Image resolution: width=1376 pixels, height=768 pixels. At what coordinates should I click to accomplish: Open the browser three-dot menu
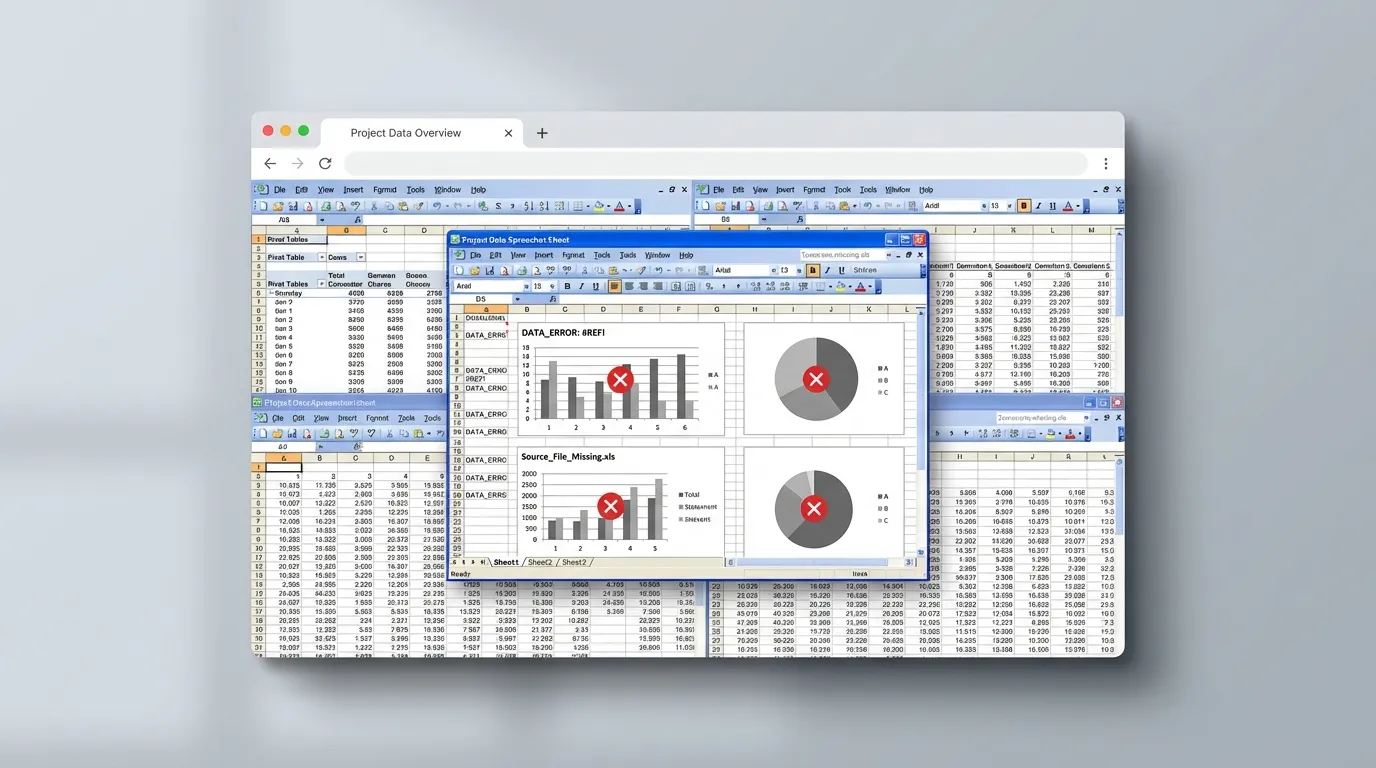coord(1105,164)
